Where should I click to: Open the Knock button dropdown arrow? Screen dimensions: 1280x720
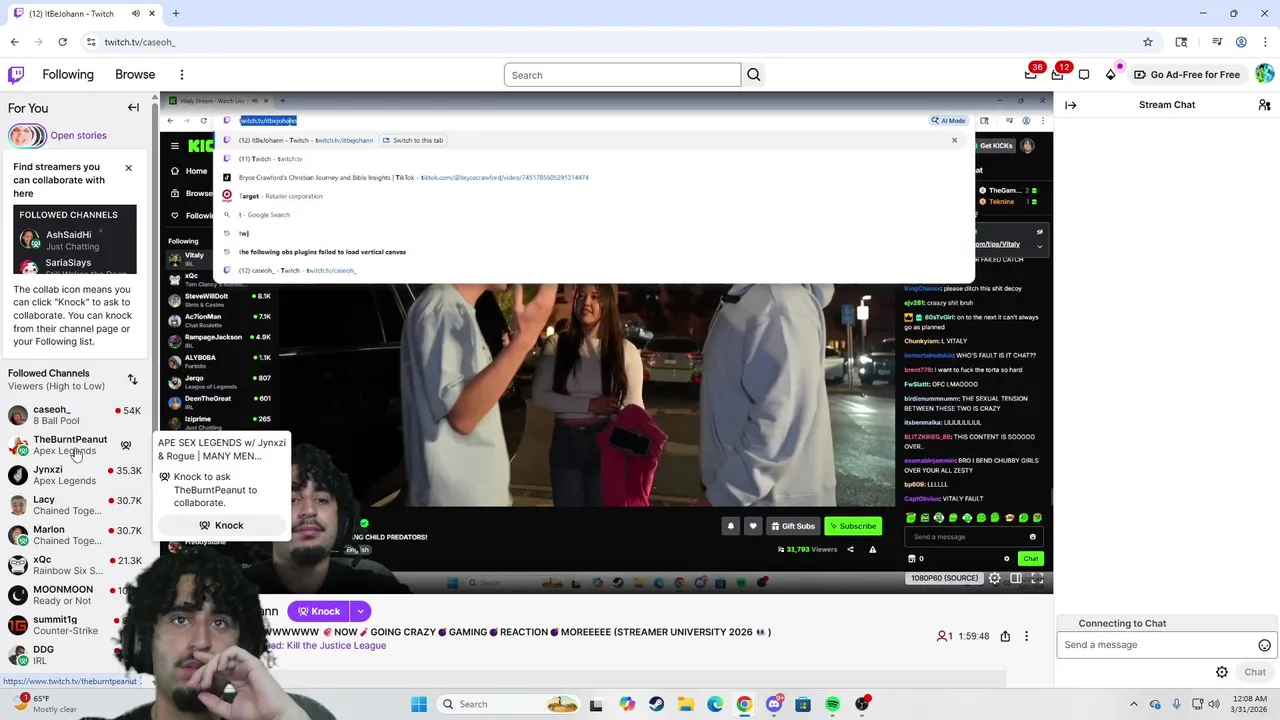(x=360, y=611)
